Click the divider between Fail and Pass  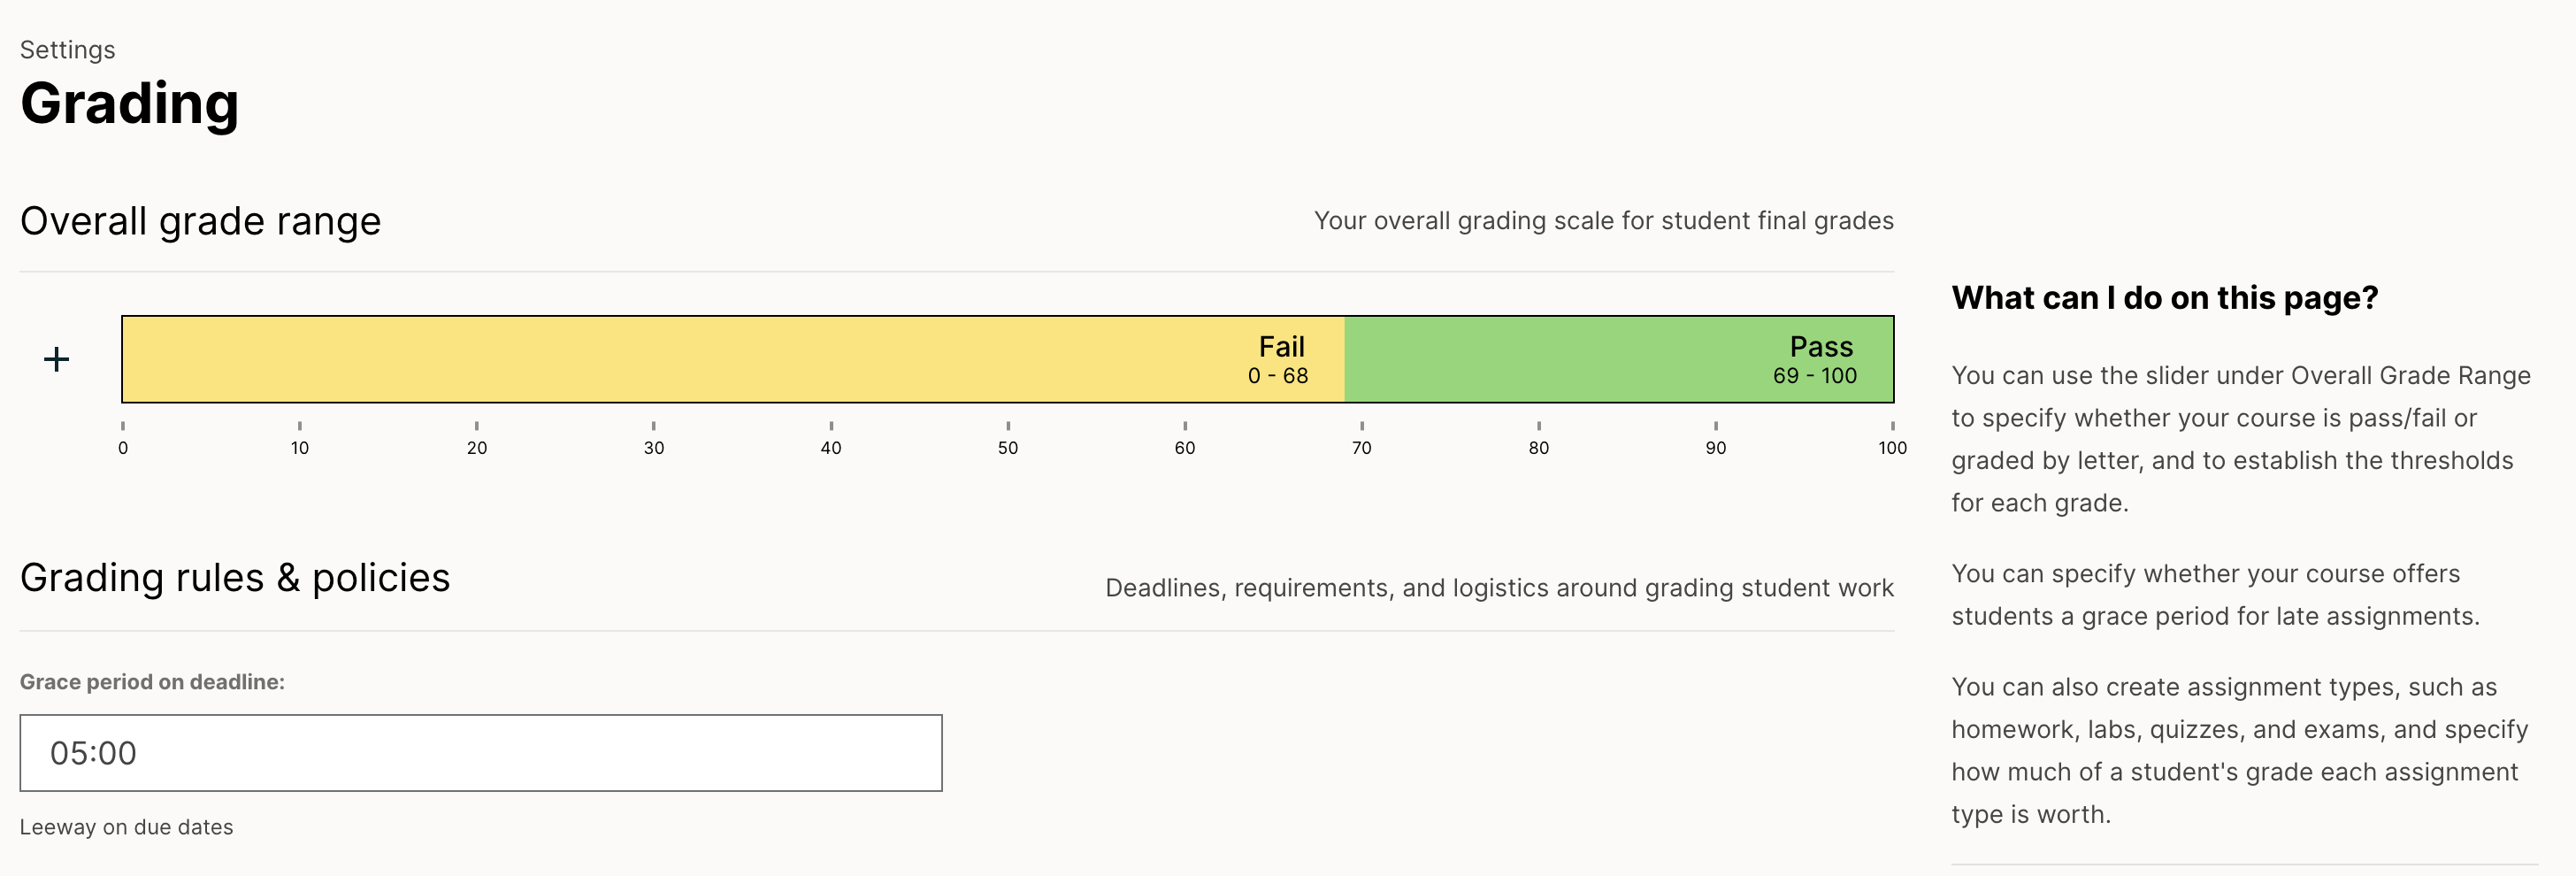[1345, 359]
